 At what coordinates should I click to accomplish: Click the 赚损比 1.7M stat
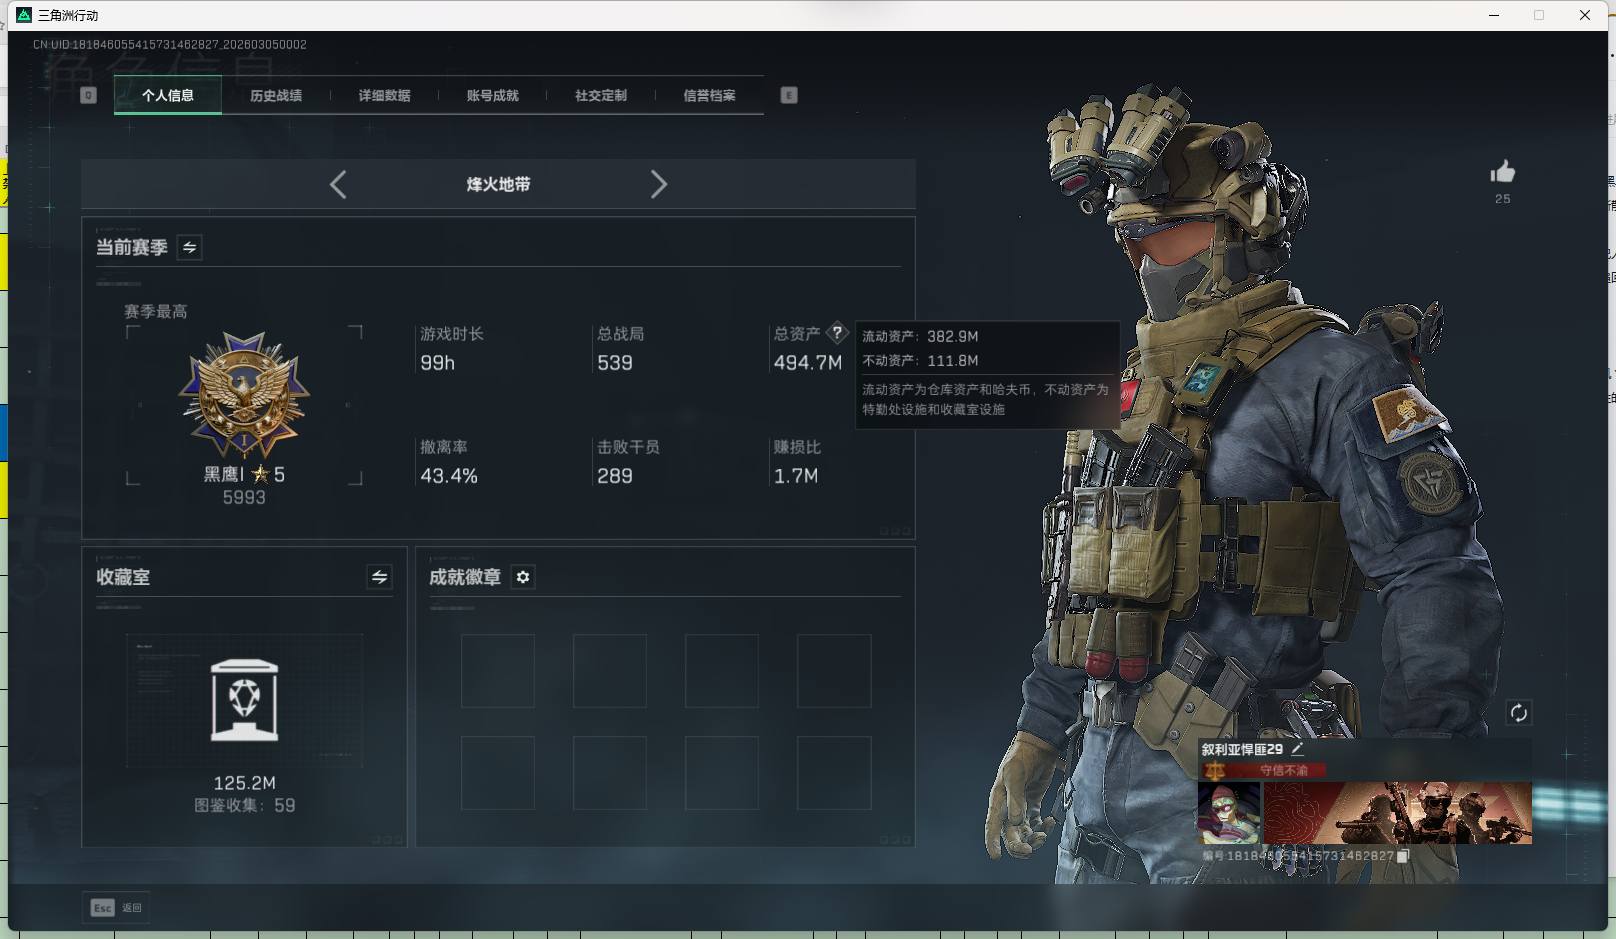[797, 462]
